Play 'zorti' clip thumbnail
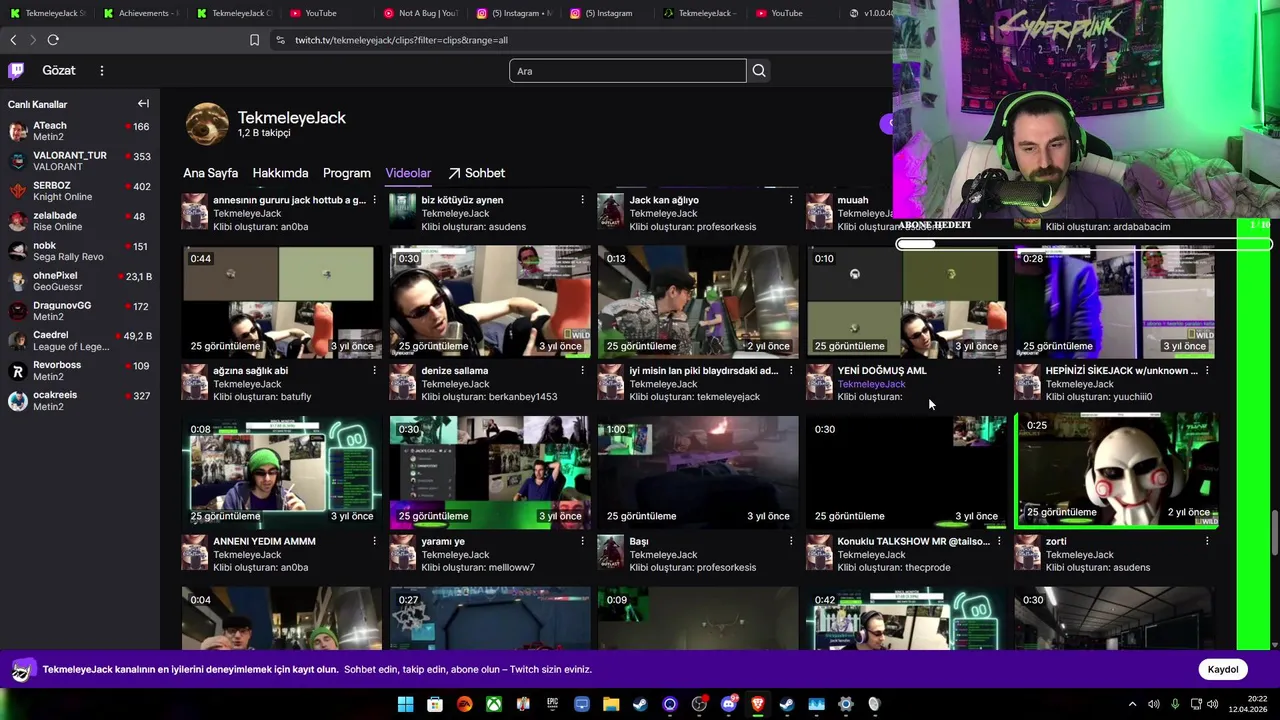 pyautogui.click(x=1116, y=470)
